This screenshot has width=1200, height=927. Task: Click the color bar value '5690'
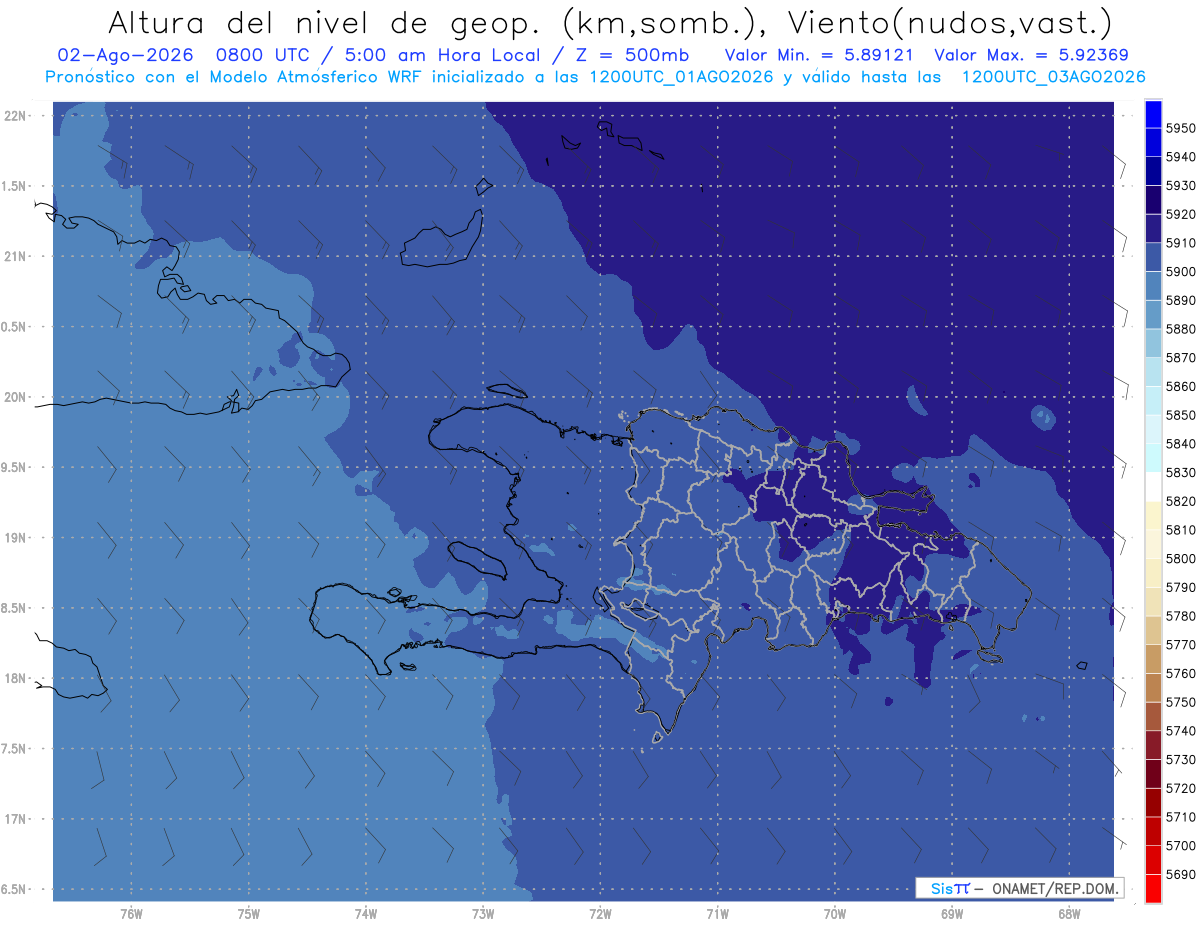pos(1180,874)
